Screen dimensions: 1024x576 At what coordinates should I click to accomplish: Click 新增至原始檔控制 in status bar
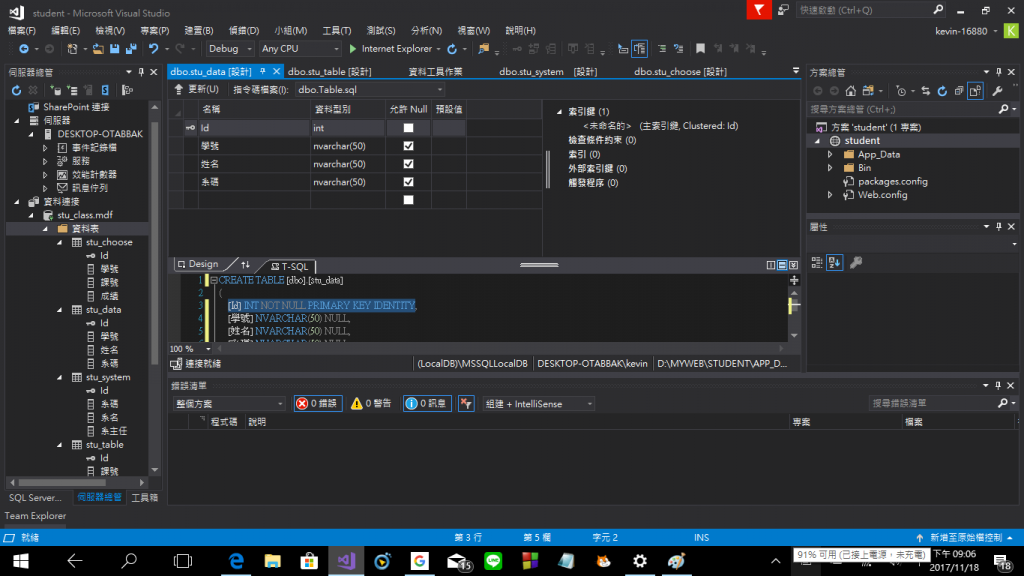[x=966, y=537]
